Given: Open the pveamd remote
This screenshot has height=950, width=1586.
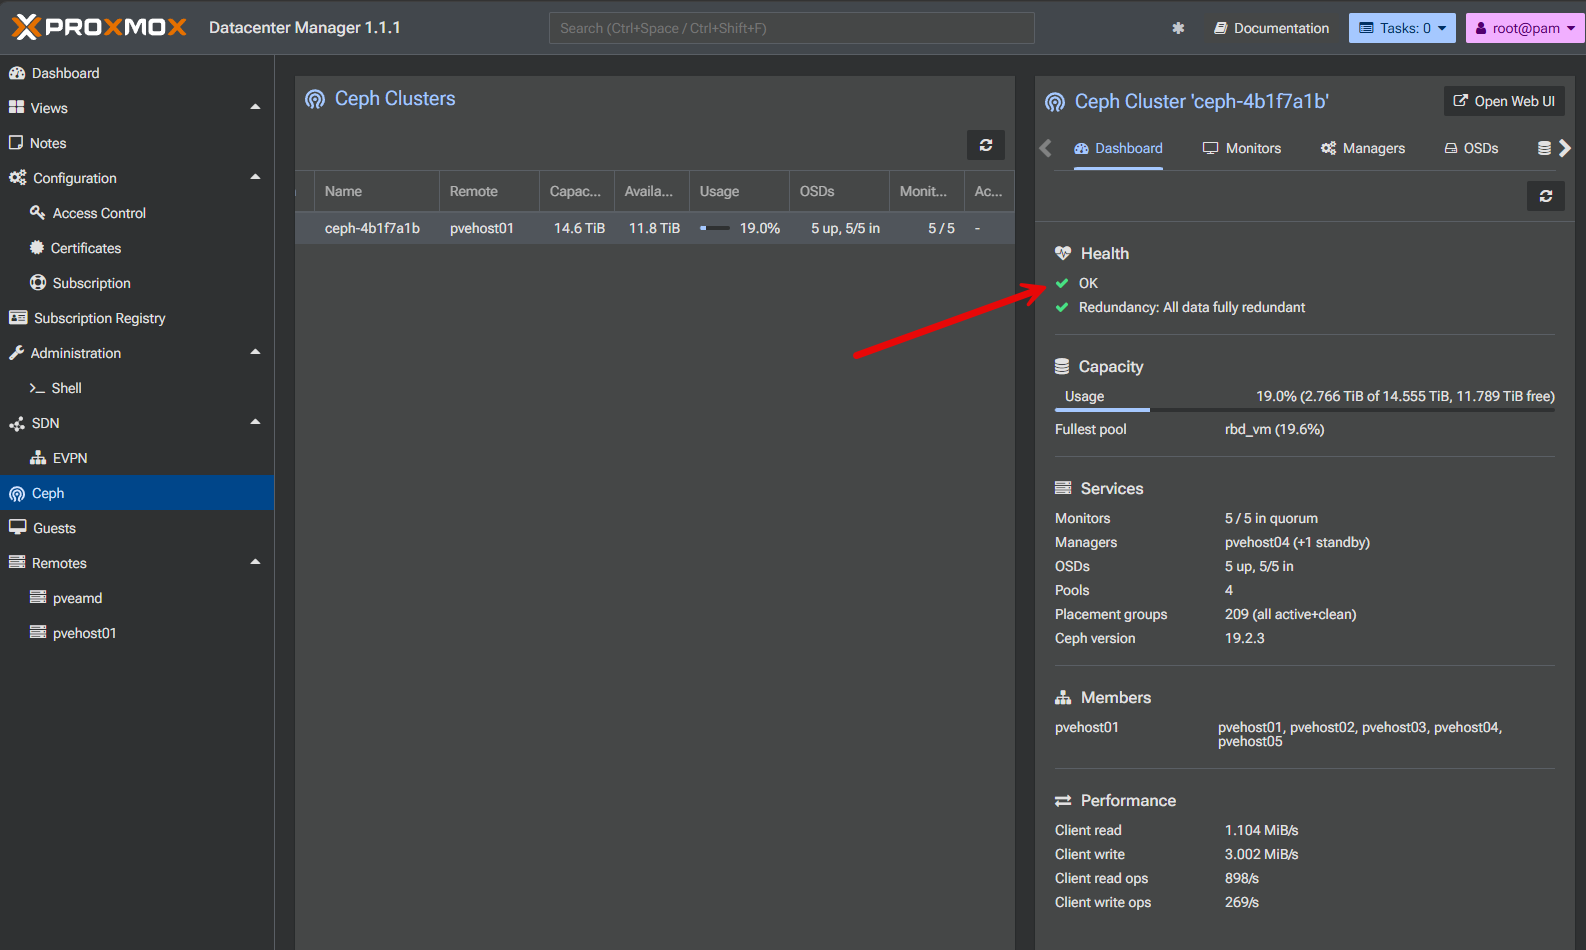Looking at the screenshot, I should point(137,598).
